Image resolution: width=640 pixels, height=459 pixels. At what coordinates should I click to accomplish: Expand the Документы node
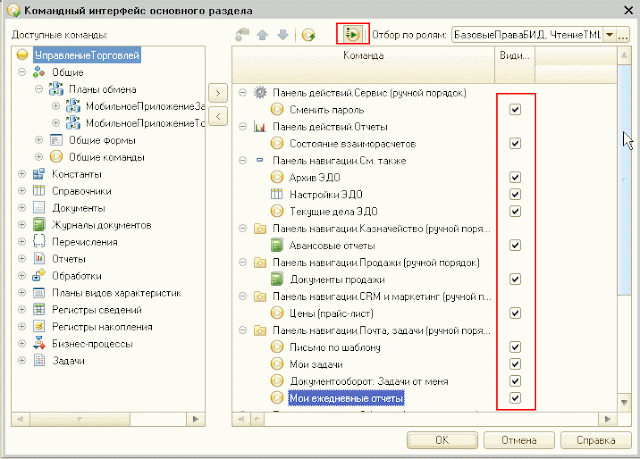click(x=22, y=208)
